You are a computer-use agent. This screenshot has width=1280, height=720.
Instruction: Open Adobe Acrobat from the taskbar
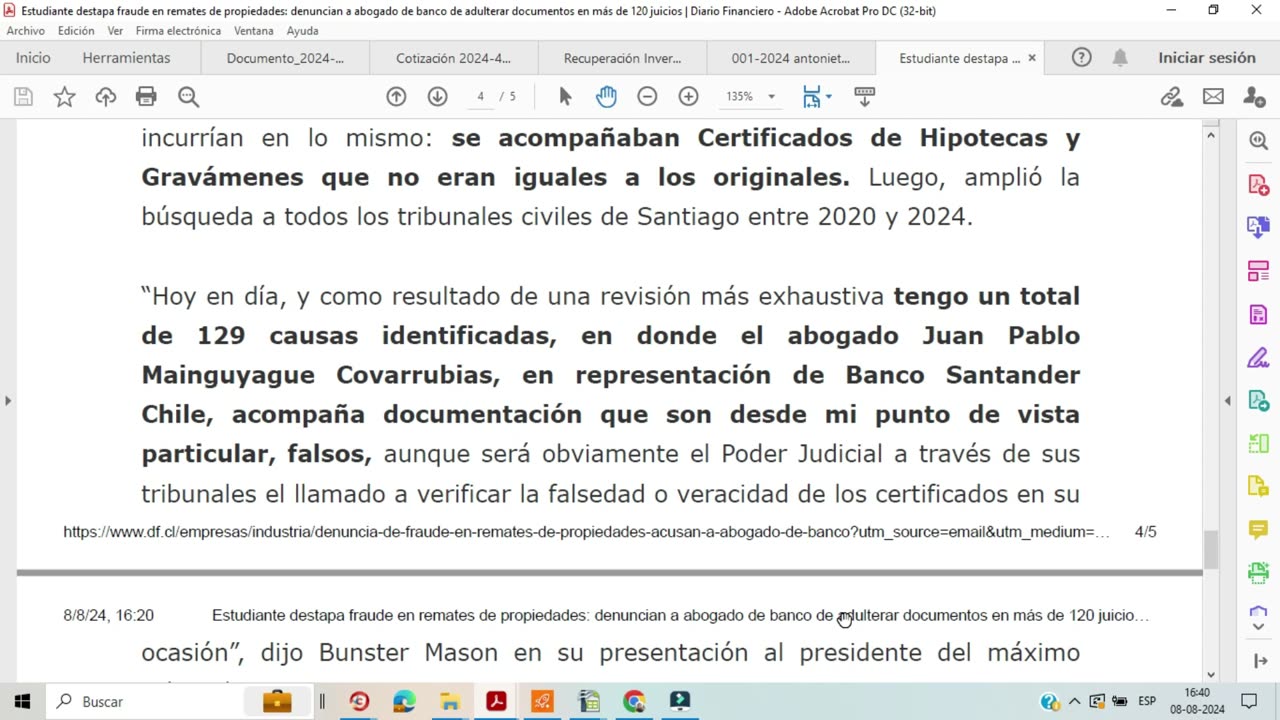(496, 701)
